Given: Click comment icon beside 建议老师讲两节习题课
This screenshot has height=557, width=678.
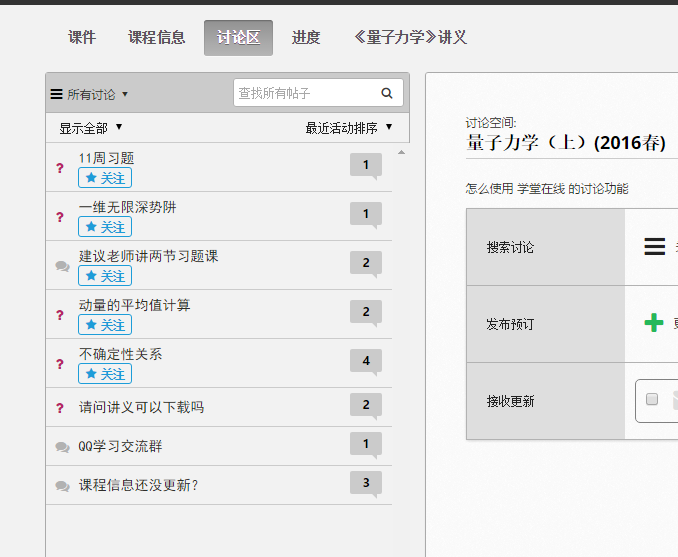Looking at the screenshot, I should (x=62, y=266).
